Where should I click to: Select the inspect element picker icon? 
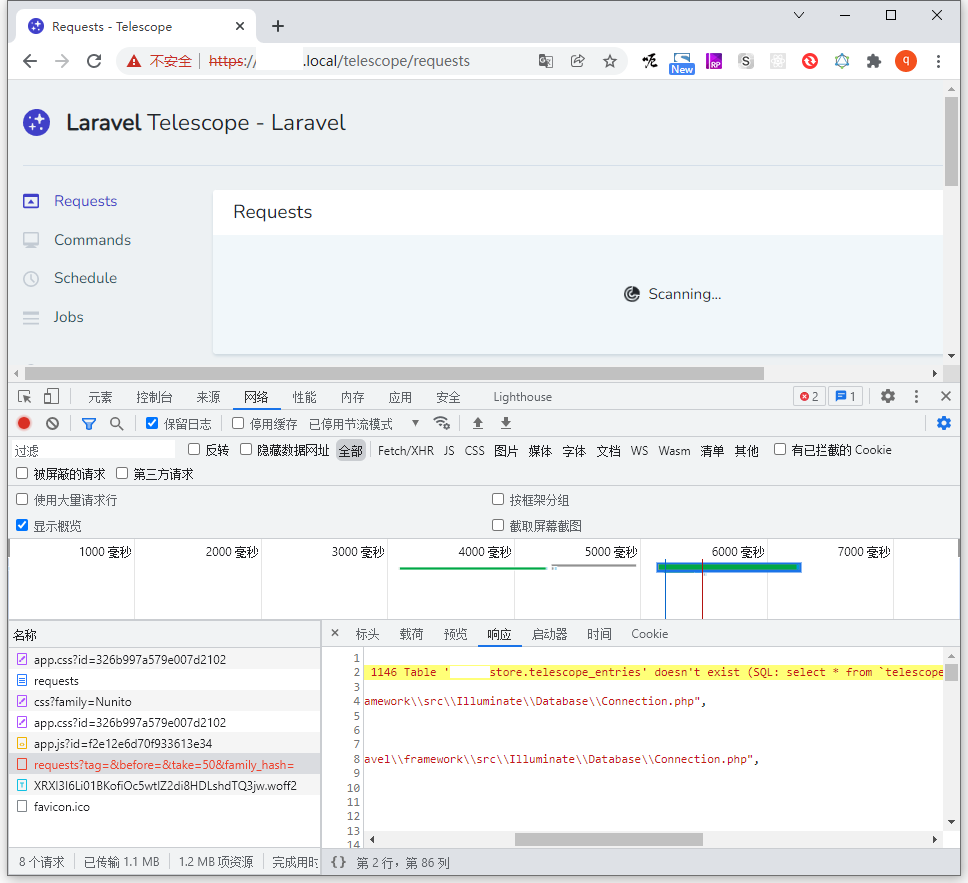[25, 397]
